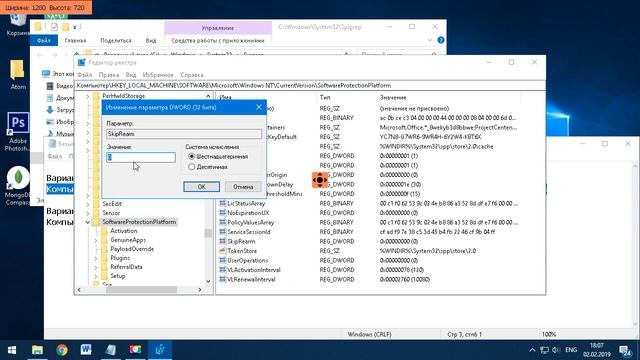Switch to Registry Editor taskbar button
640x360 pixels.
pos(160,350)
